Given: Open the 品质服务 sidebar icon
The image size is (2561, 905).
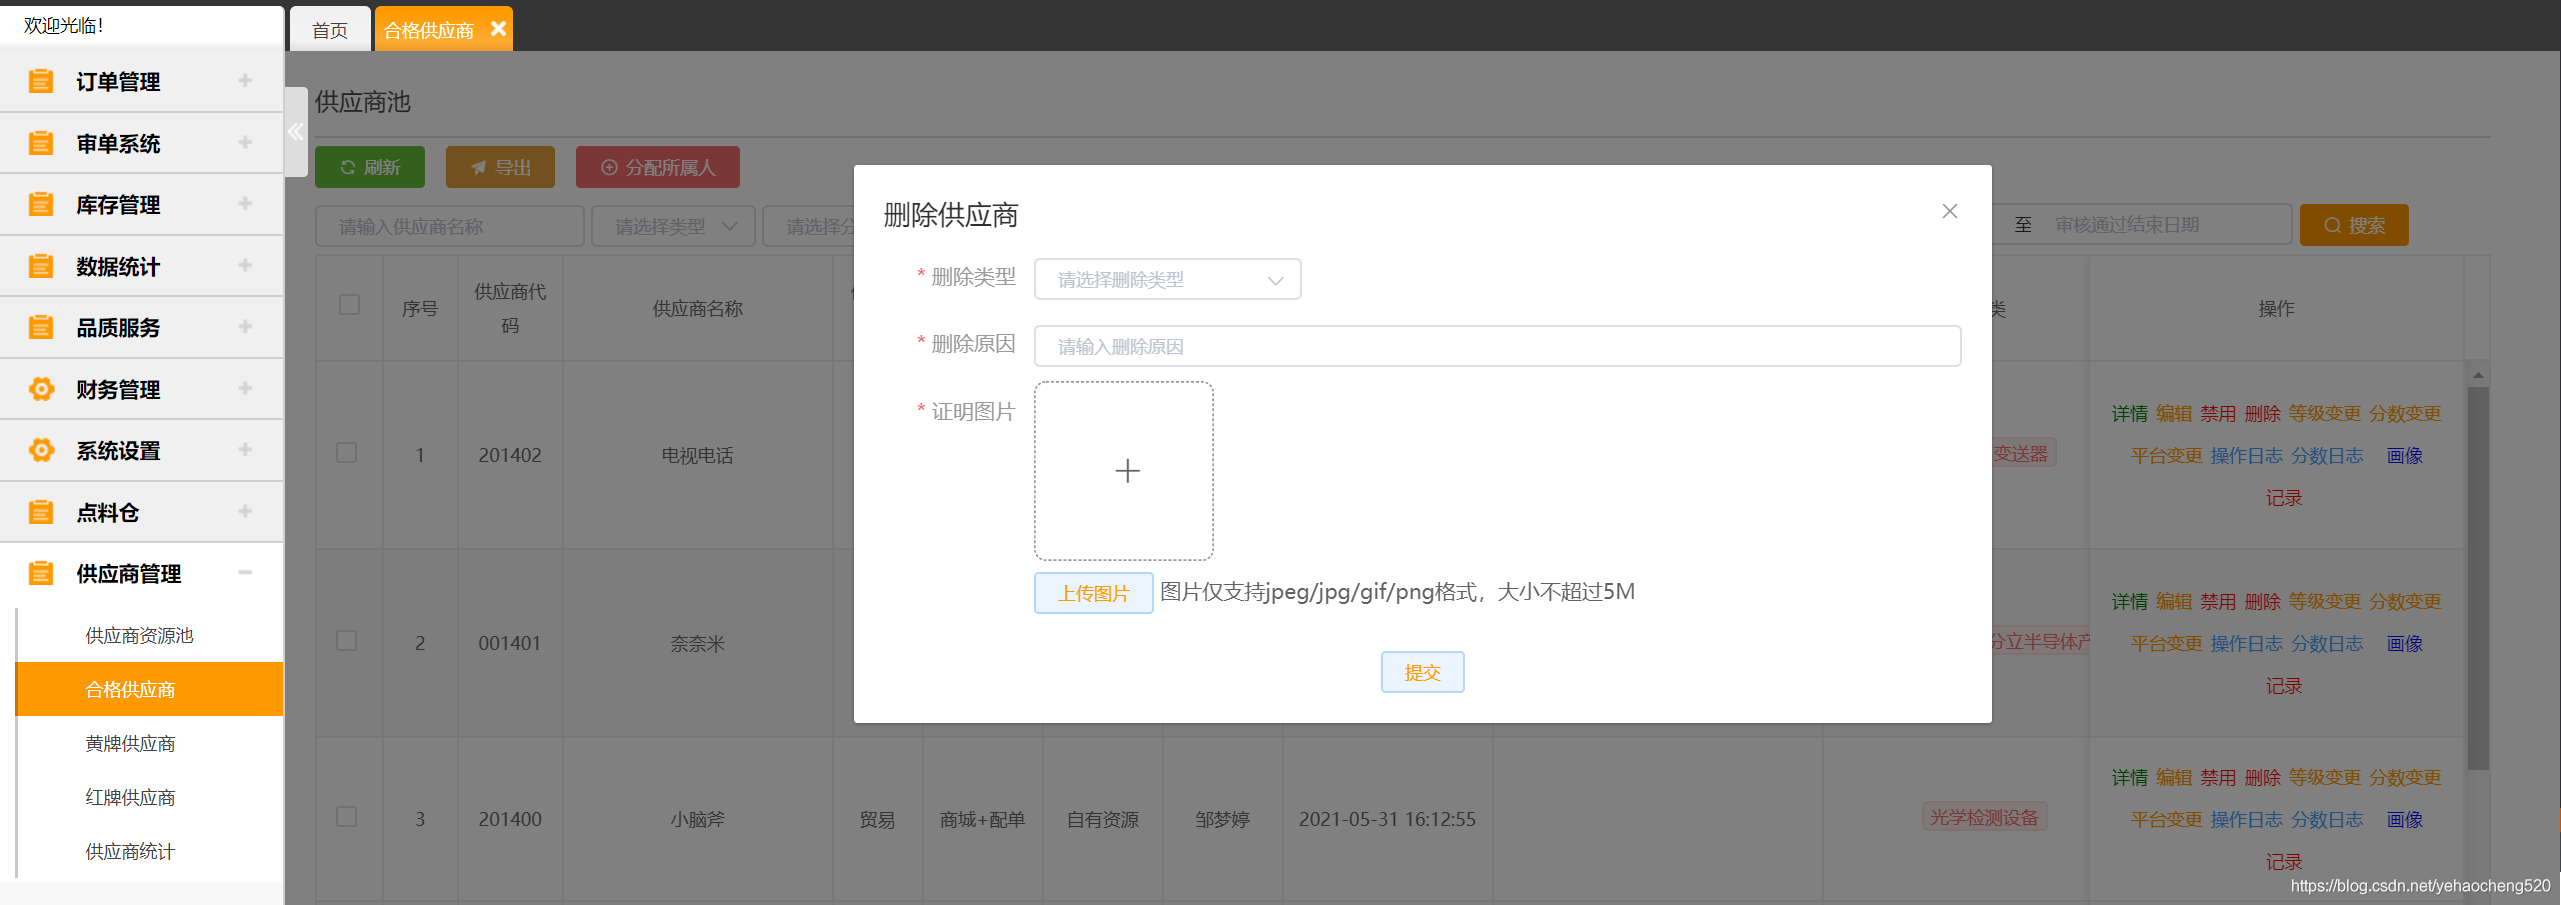Looking at the screenshot, I should [x=41, y=327].
